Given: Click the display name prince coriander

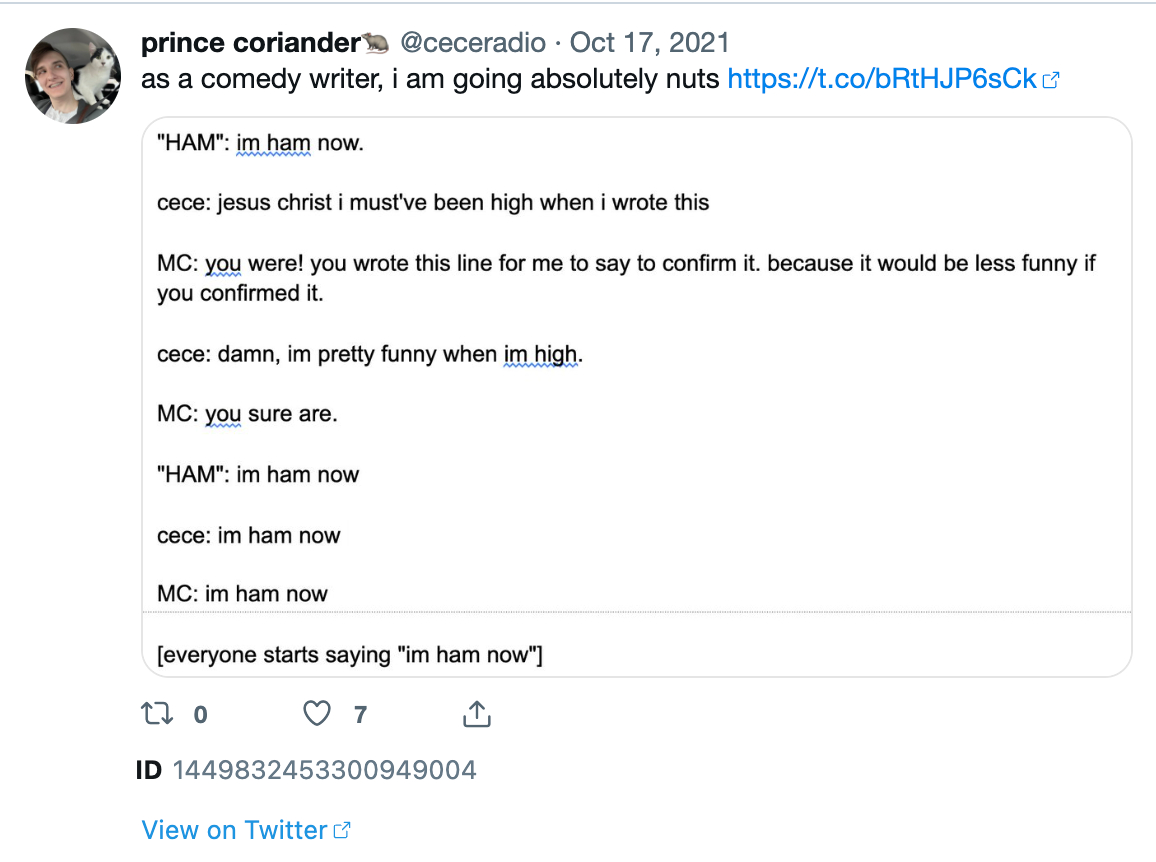Looking at the screenshot, I should point(250,43).
